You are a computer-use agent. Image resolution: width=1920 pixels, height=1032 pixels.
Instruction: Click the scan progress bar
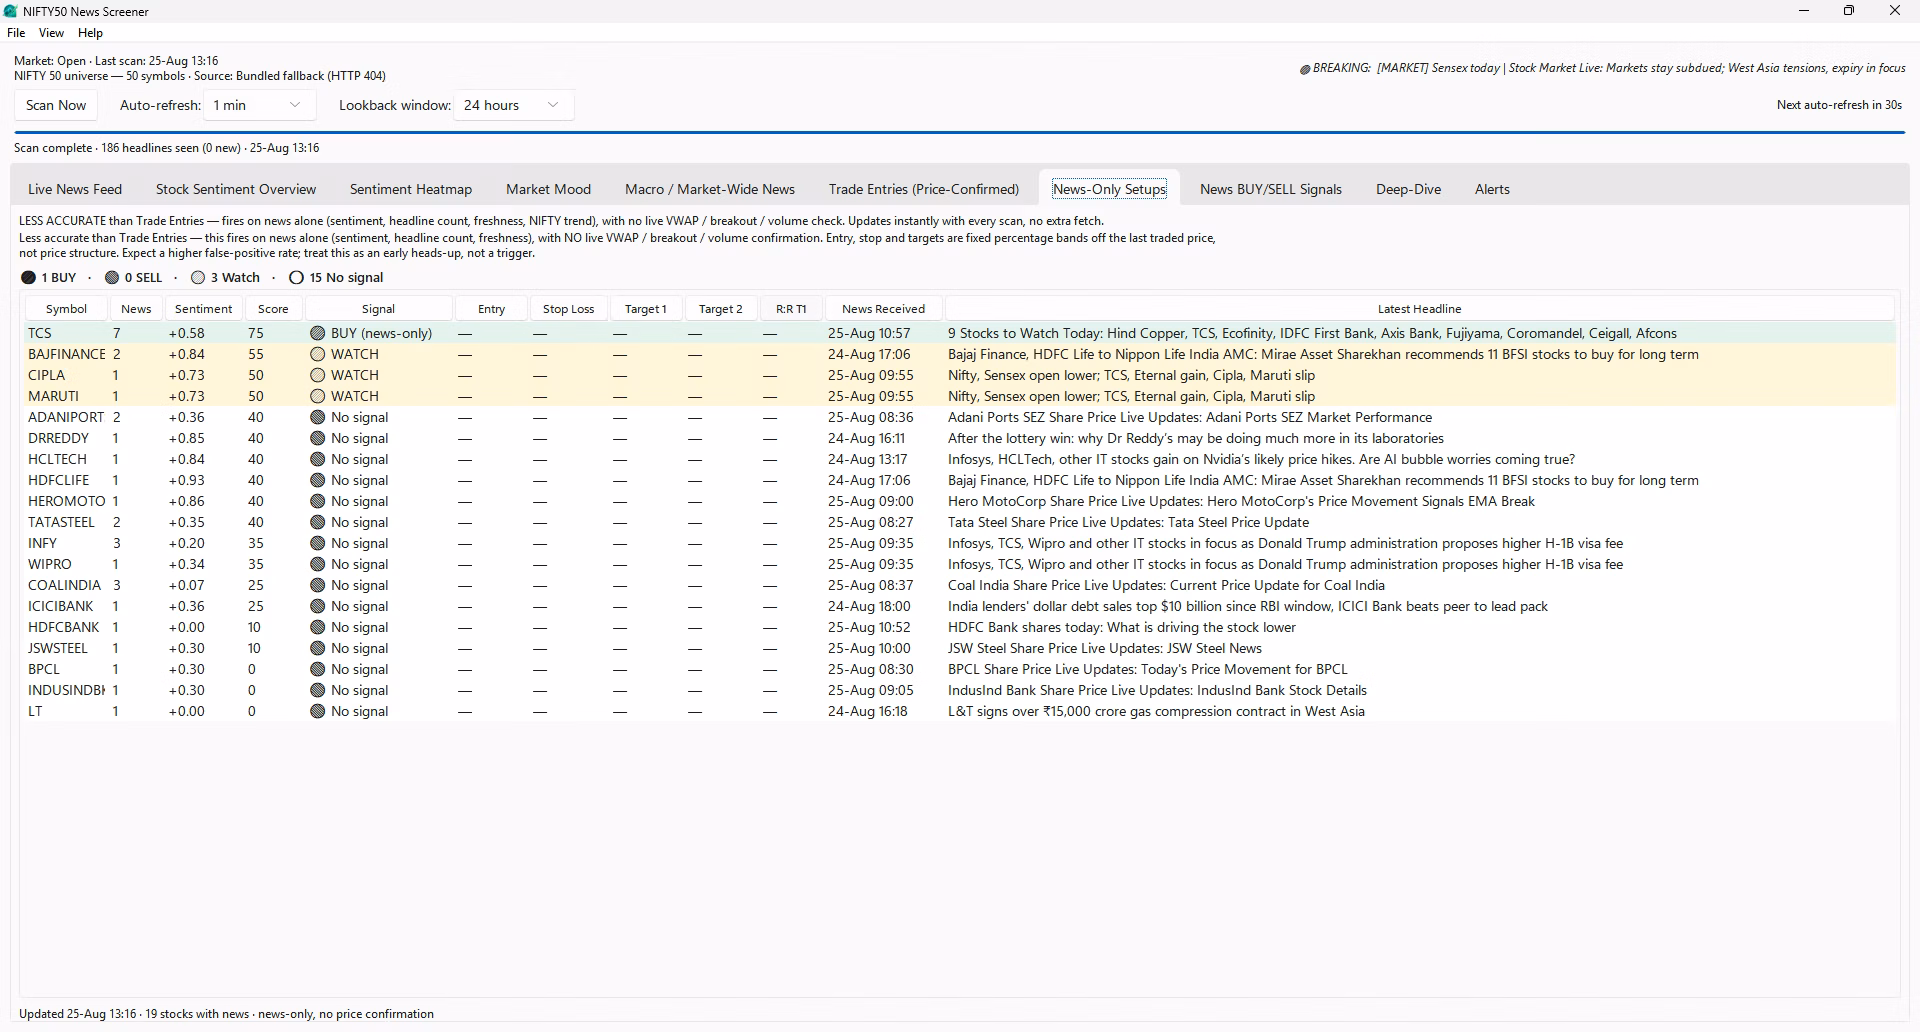959,132
